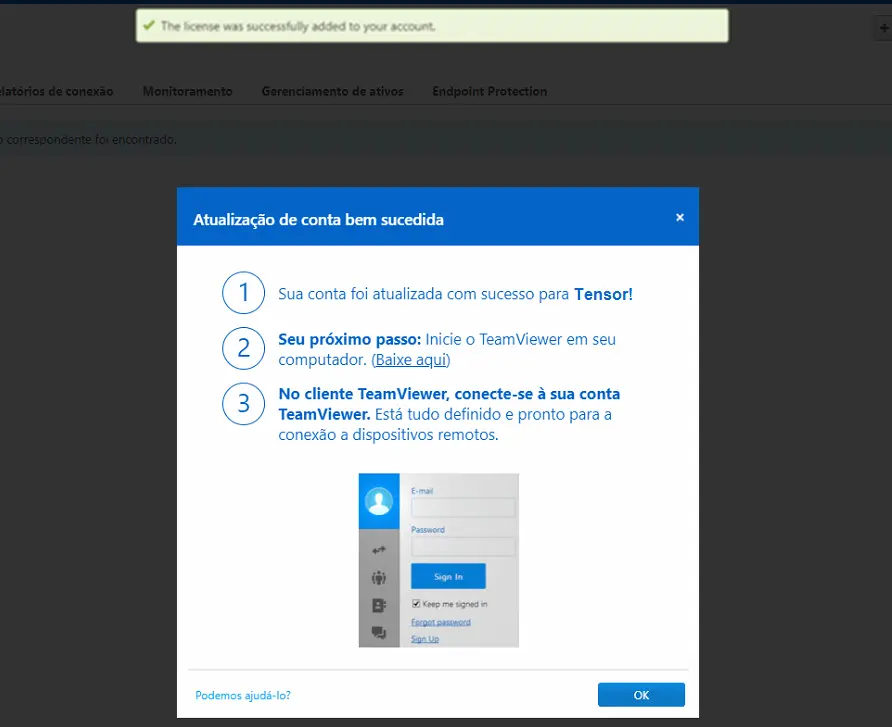Viewport: 892px width, 727px height.
Task: Close the Atualização de conta dialog
Action: (680, 217)
